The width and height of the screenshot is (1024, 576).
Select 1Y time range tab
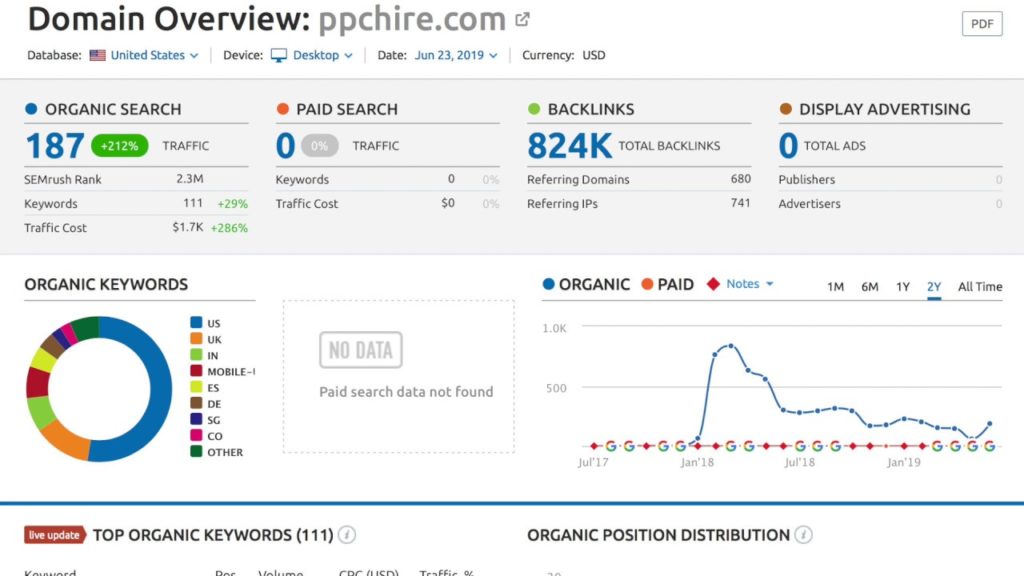pyautogui.click(x=903, y=286)
